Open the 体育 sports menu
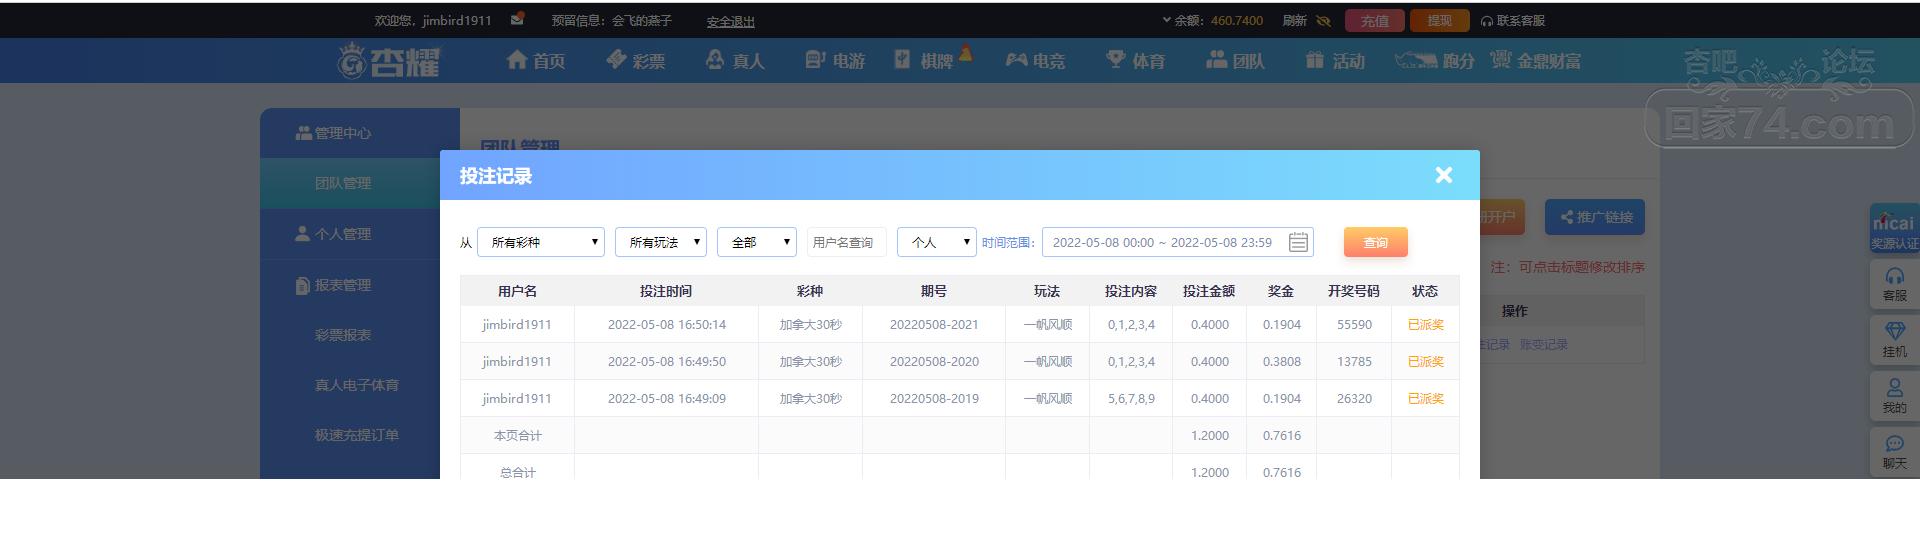 click(x=1136, y=61)
